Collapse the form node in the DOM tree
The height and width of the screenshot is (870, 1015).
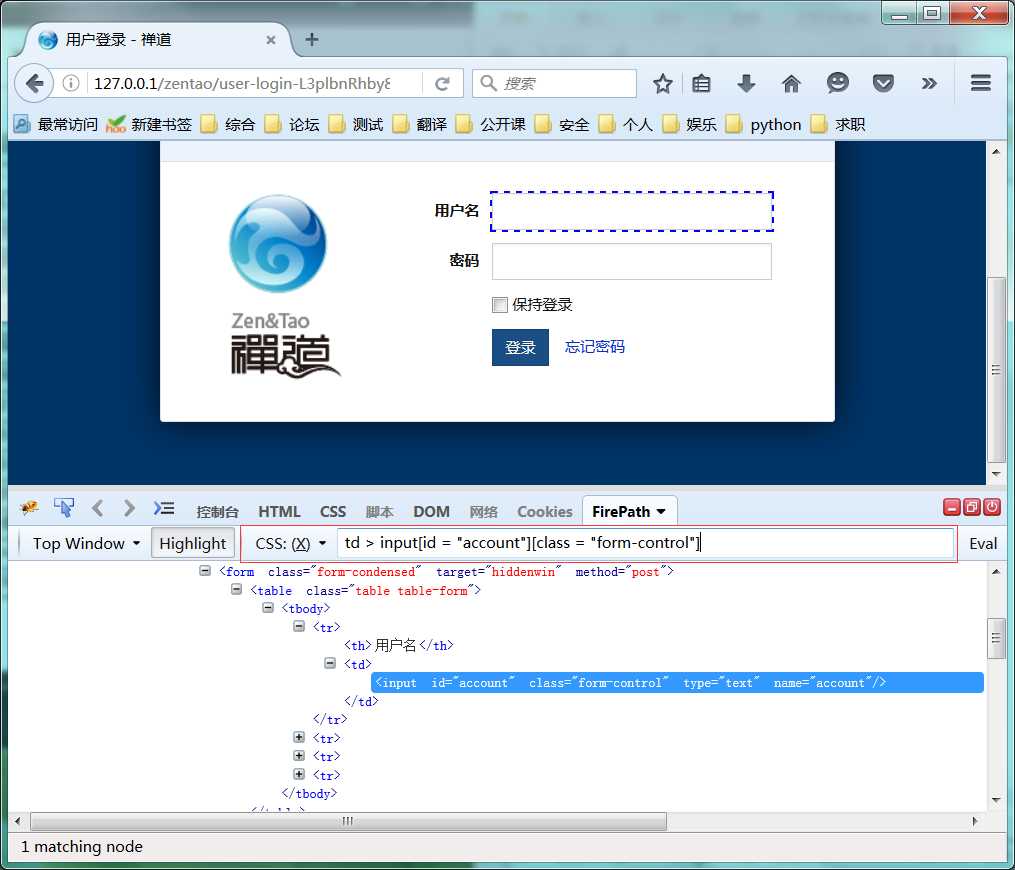(205, 570)
